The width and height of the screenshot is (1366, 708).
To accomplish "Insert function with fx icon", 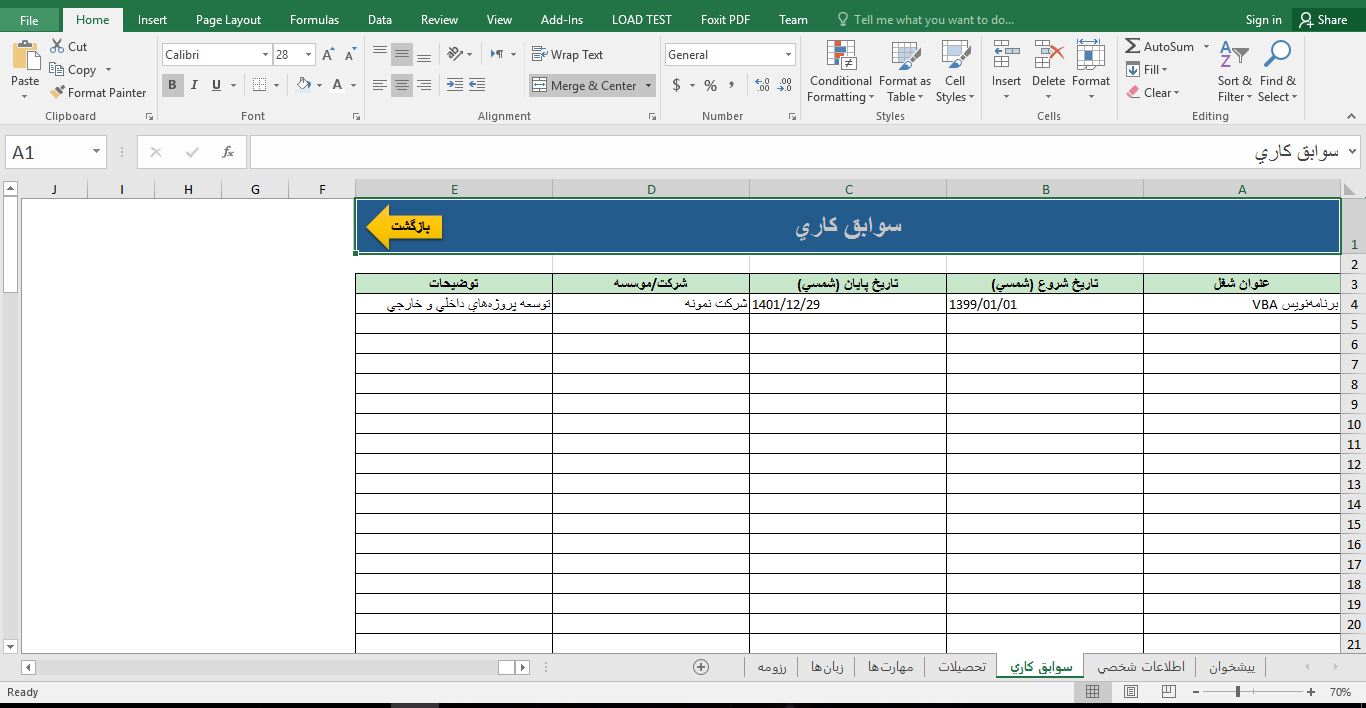I will (228, 152).
